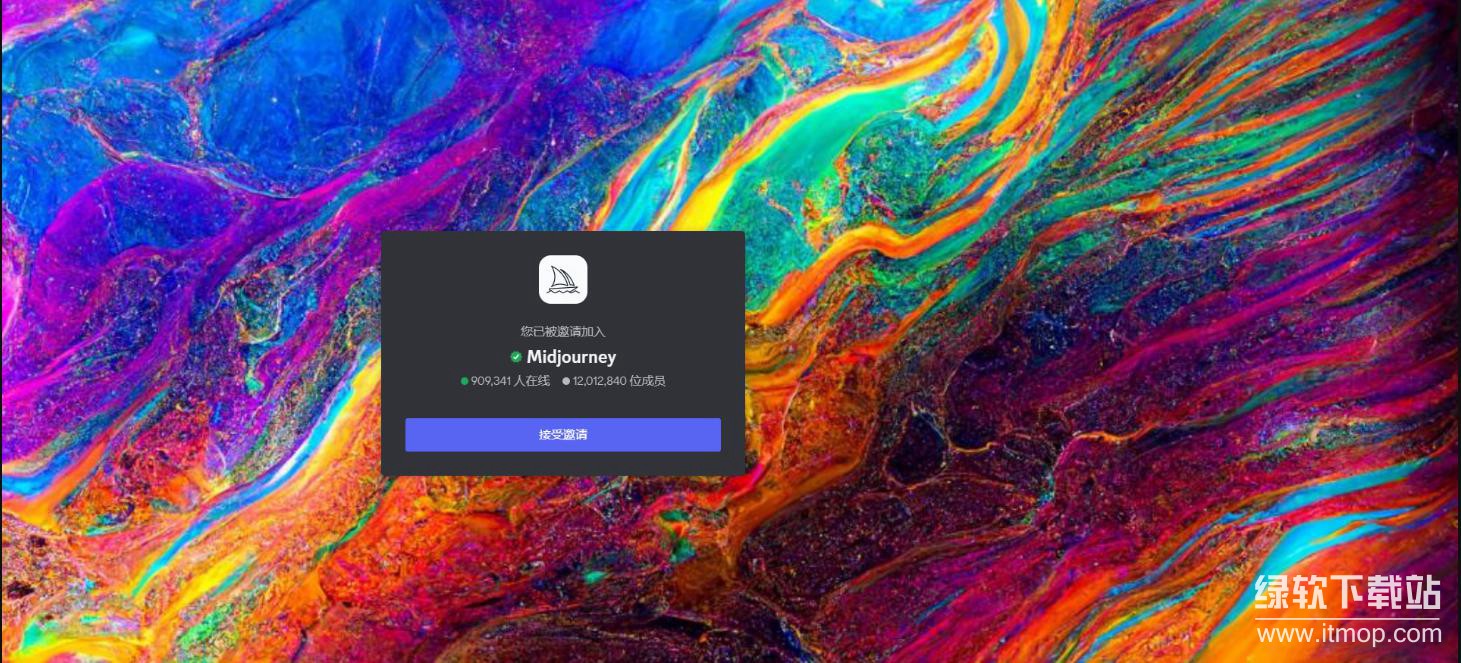Click the 您已被邀请加入 invitation text

pos(563,331)
